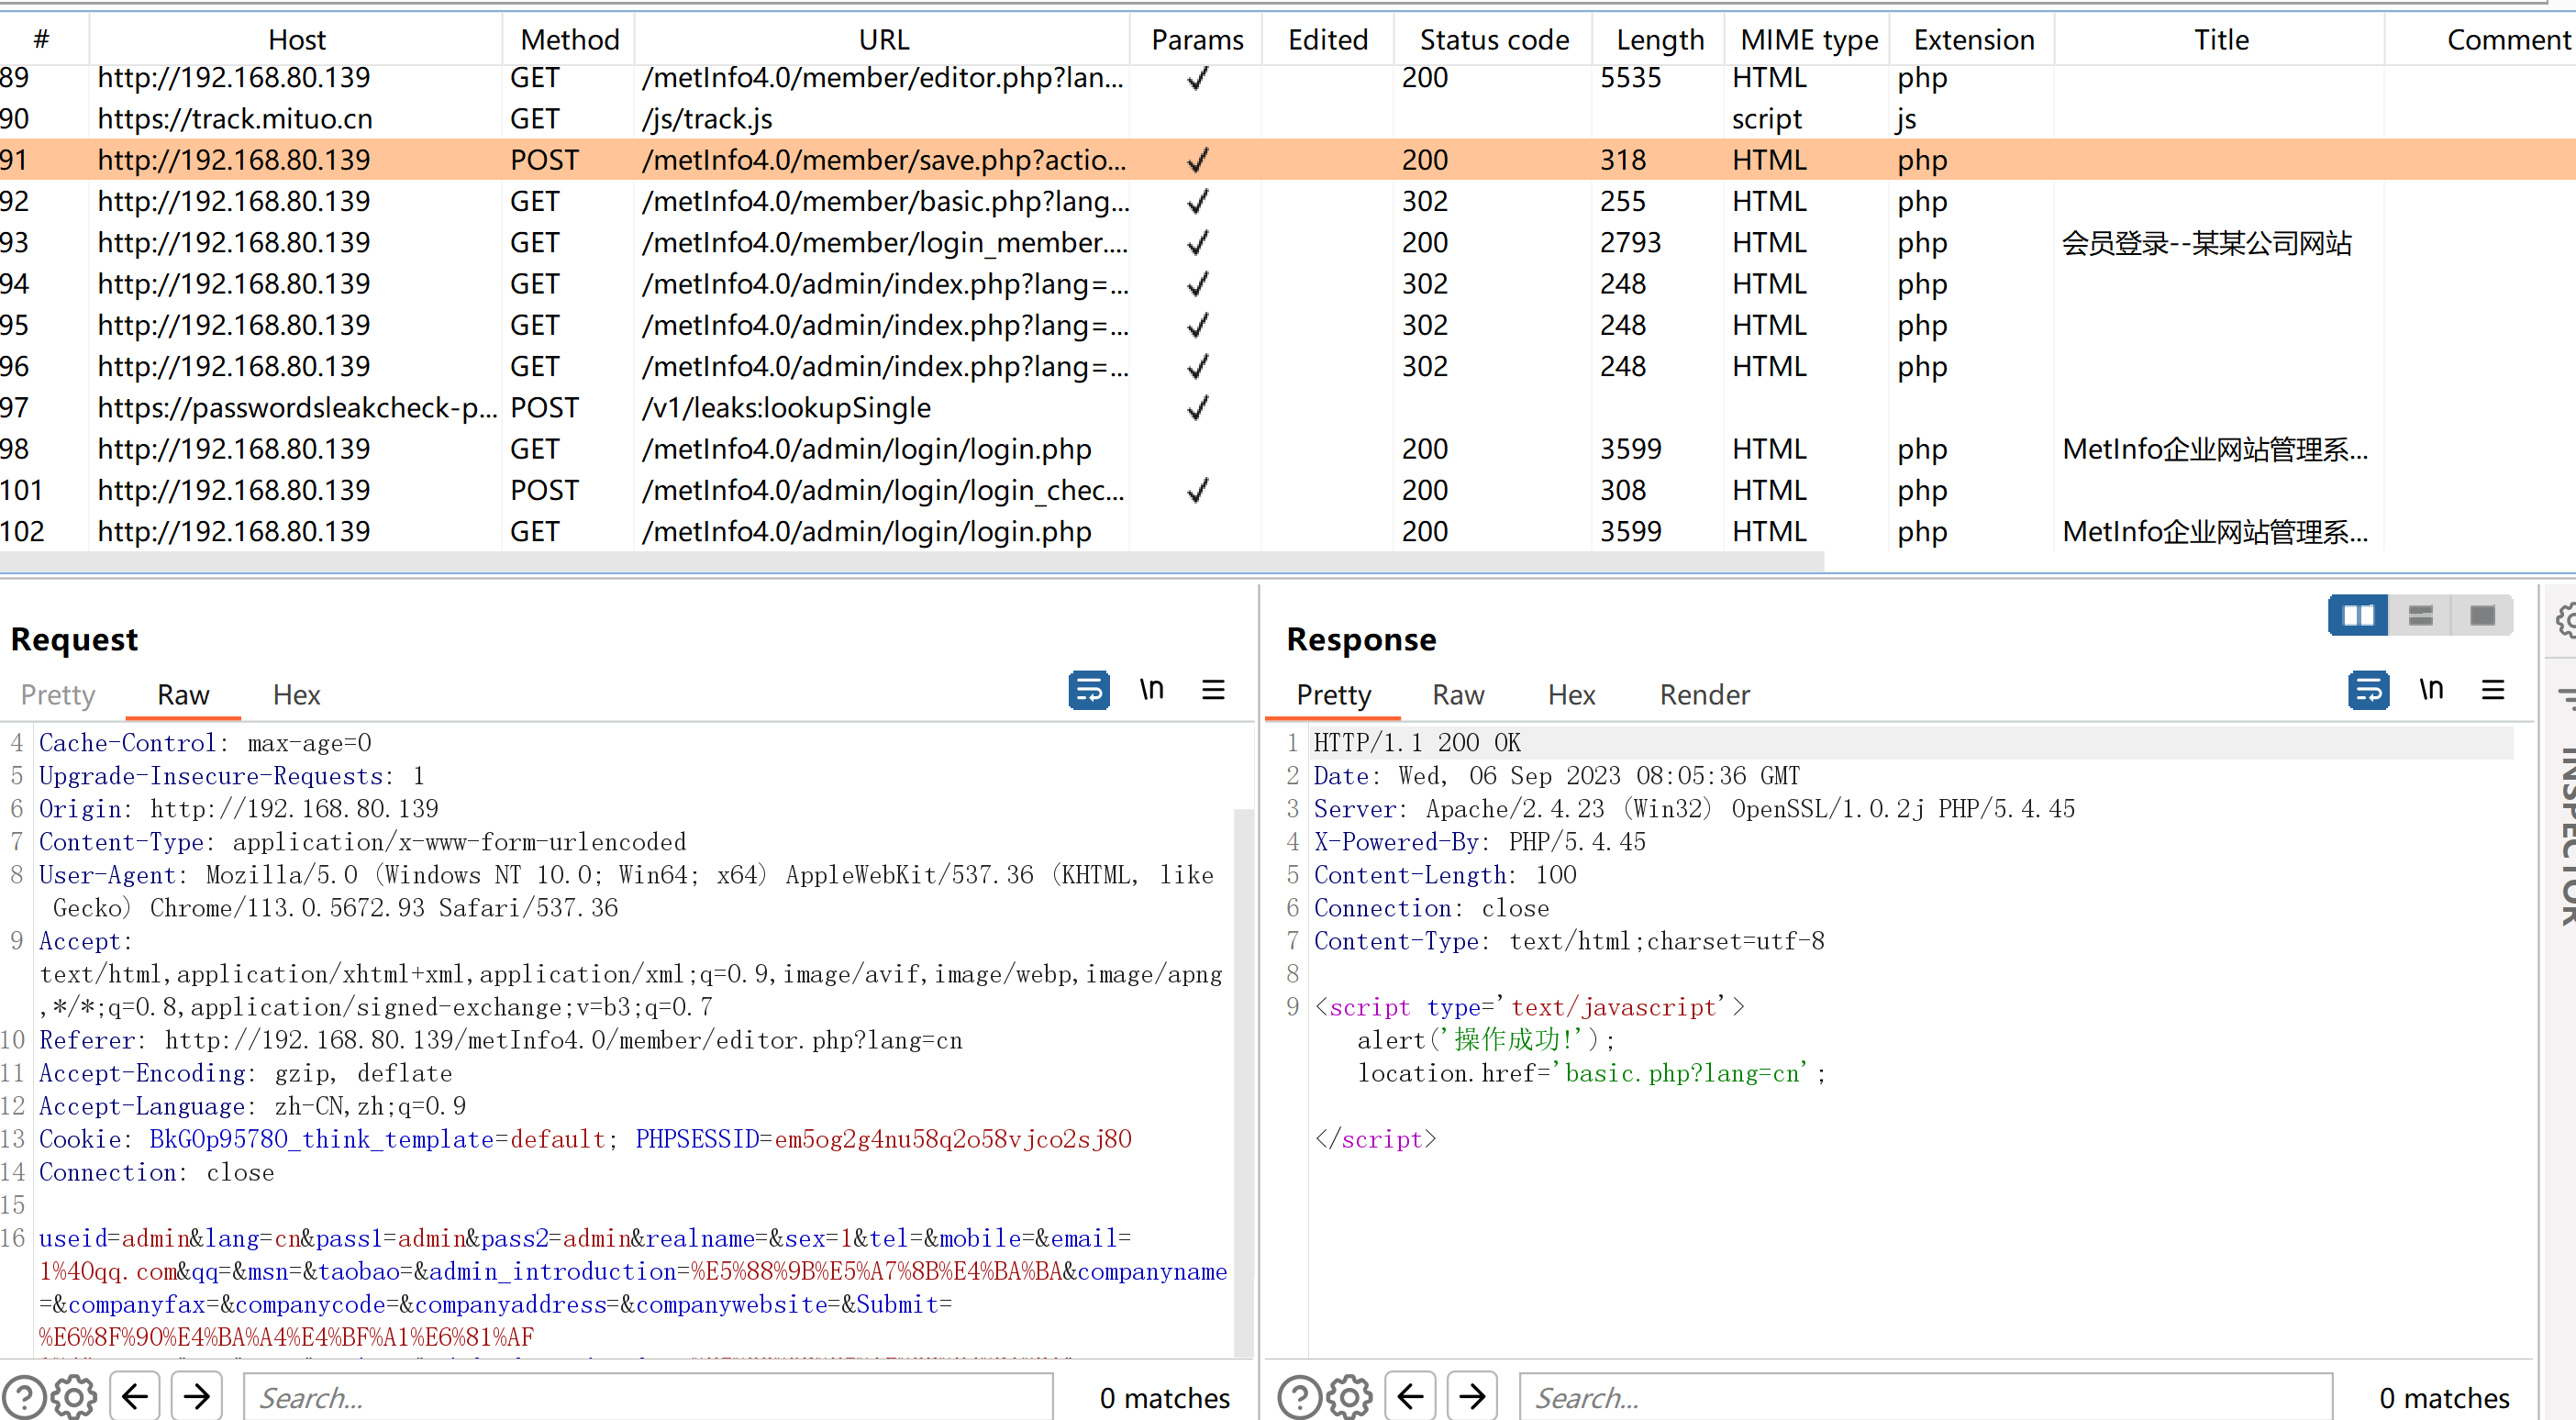2576x1420 pixels.
Task: Switch Request view to Raw tab
Action: pyautogui.click(x=183, y=695)
